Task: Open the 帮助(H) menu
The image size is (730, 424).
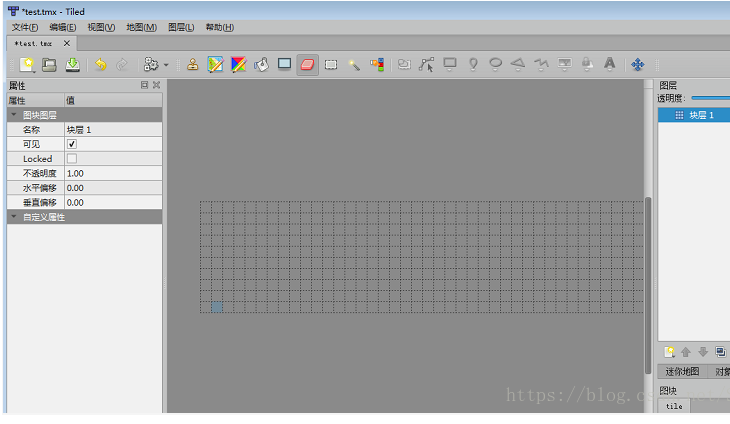Action: (220, 27)
